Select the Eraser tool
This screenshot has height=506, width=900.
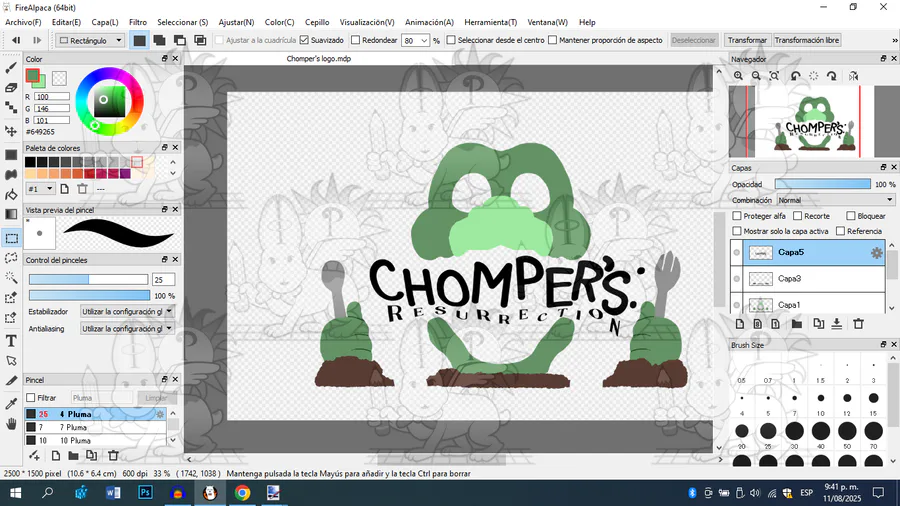tap(11, 88)
